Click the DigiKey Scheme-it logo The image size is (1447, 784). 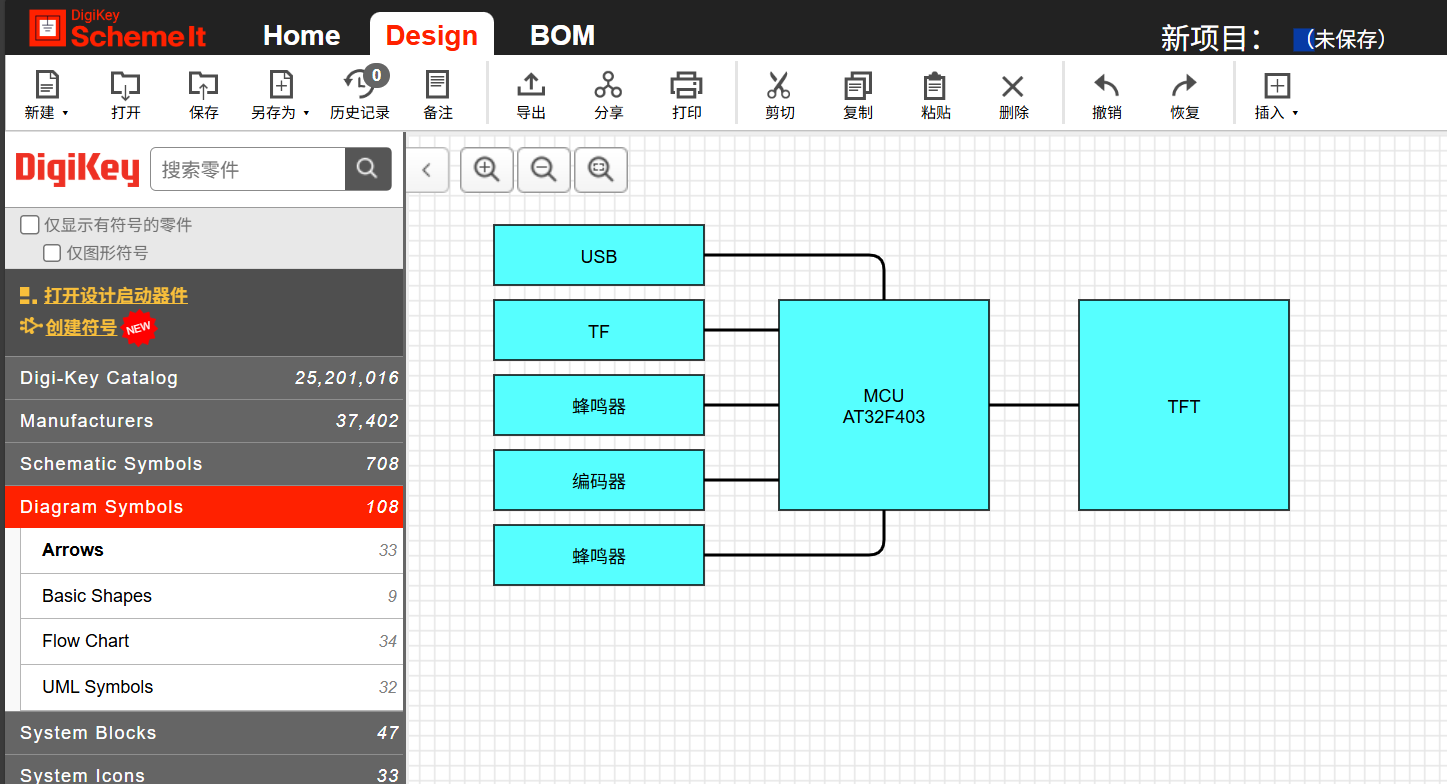coord(118,29)
